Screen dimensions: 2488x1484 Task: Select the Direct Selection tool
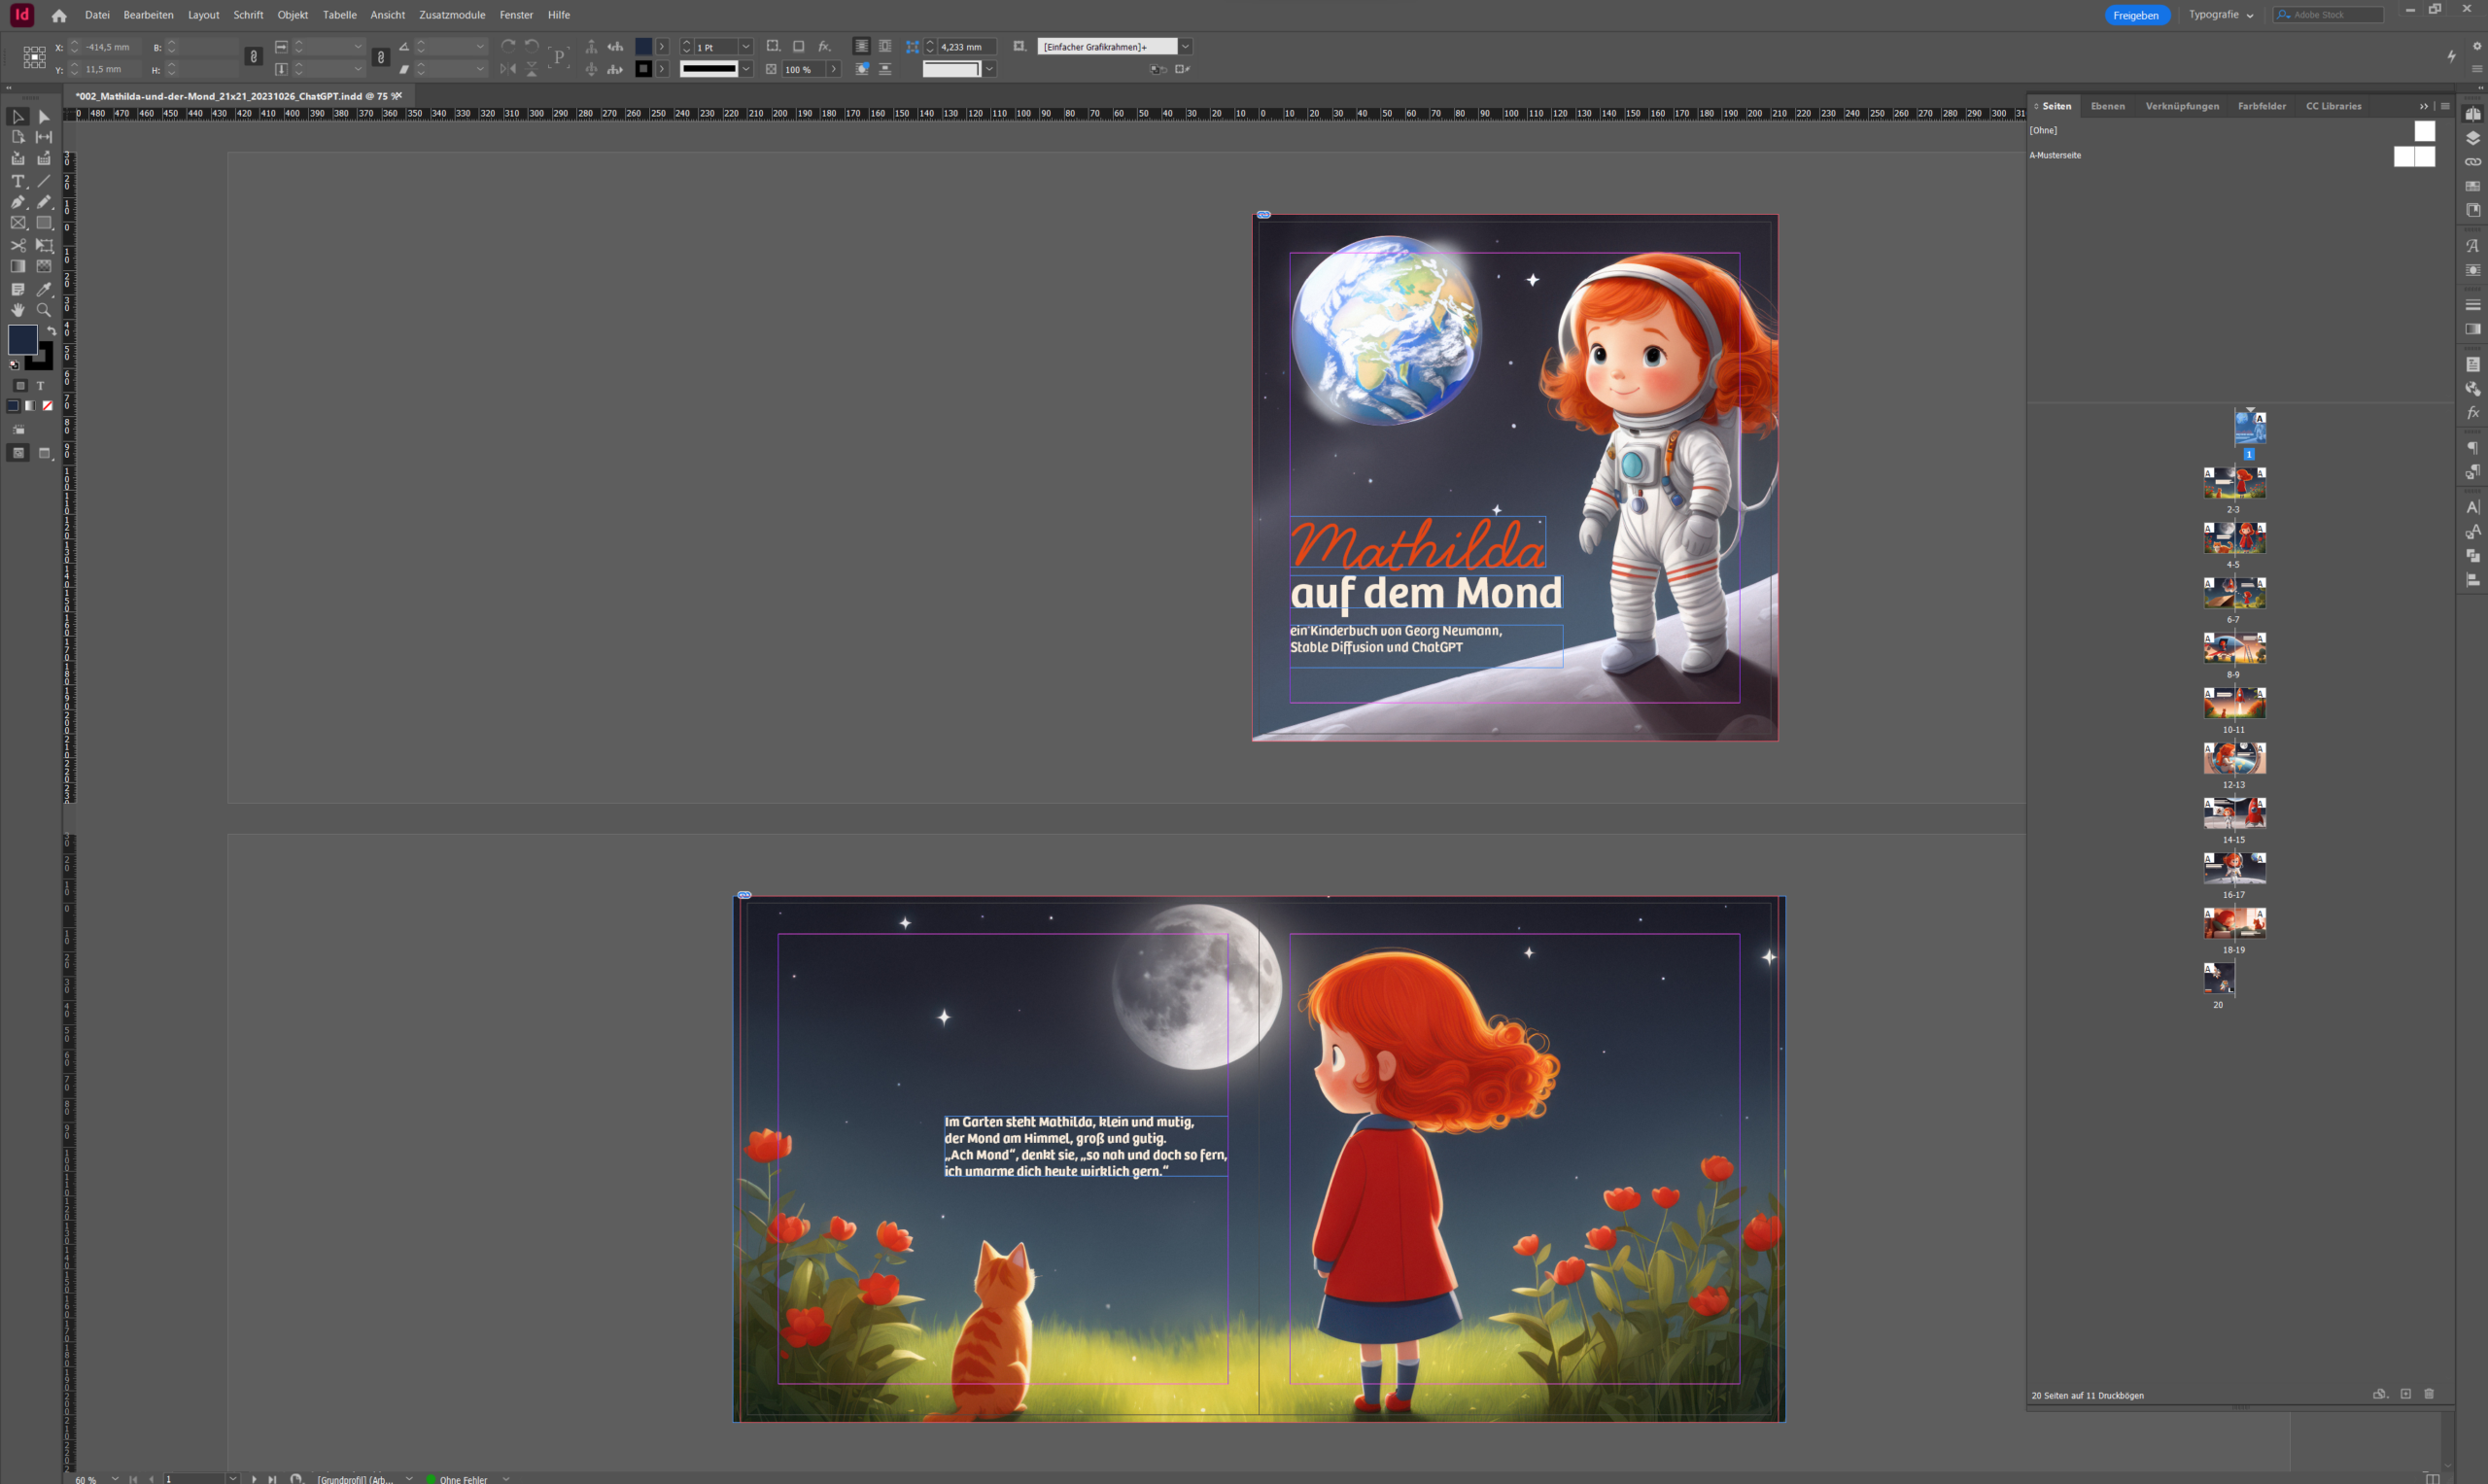point(44,117)
